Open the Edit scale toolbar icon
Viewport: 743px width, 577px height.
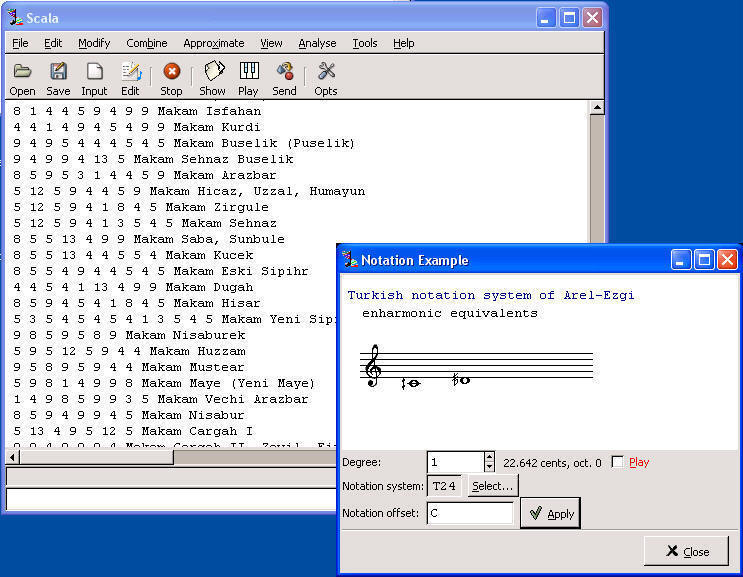pyautogui.click(x=130, y=78)
